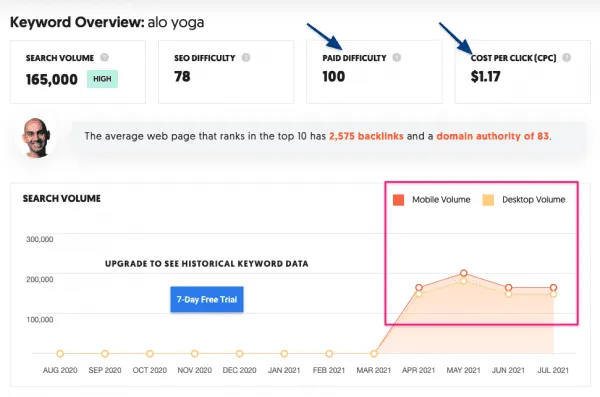600x397 pixels.
Task: Select the NOV 2020 data point
Action: point(194,354)
